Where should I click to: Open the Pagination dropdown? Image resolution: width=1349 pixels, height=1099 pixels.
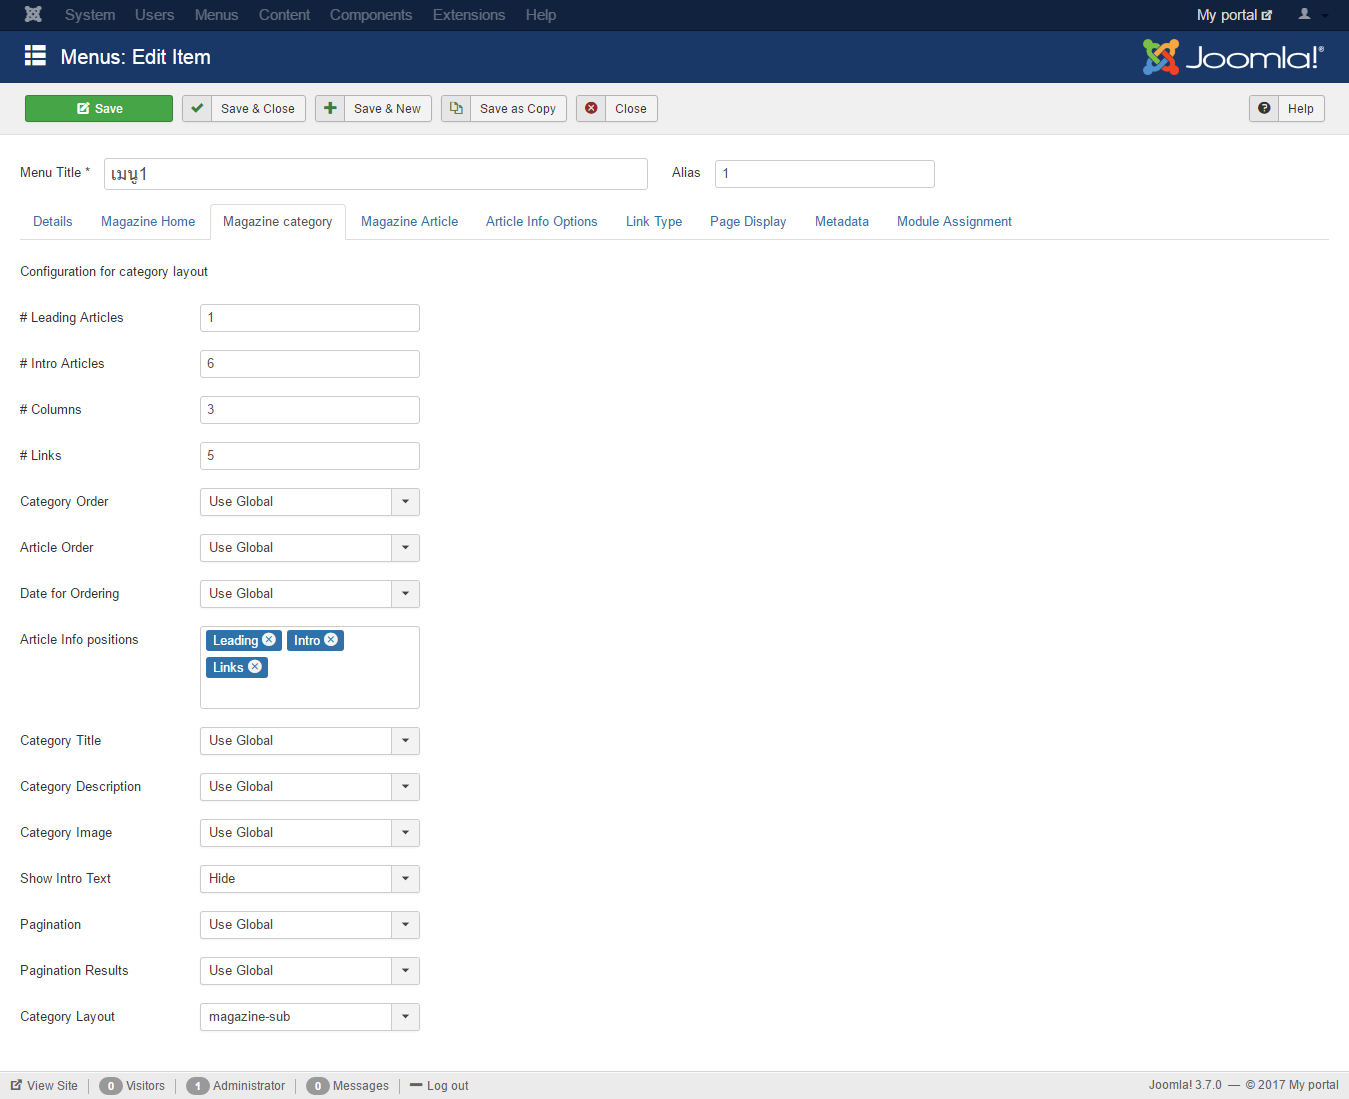(x=310, y=925)
